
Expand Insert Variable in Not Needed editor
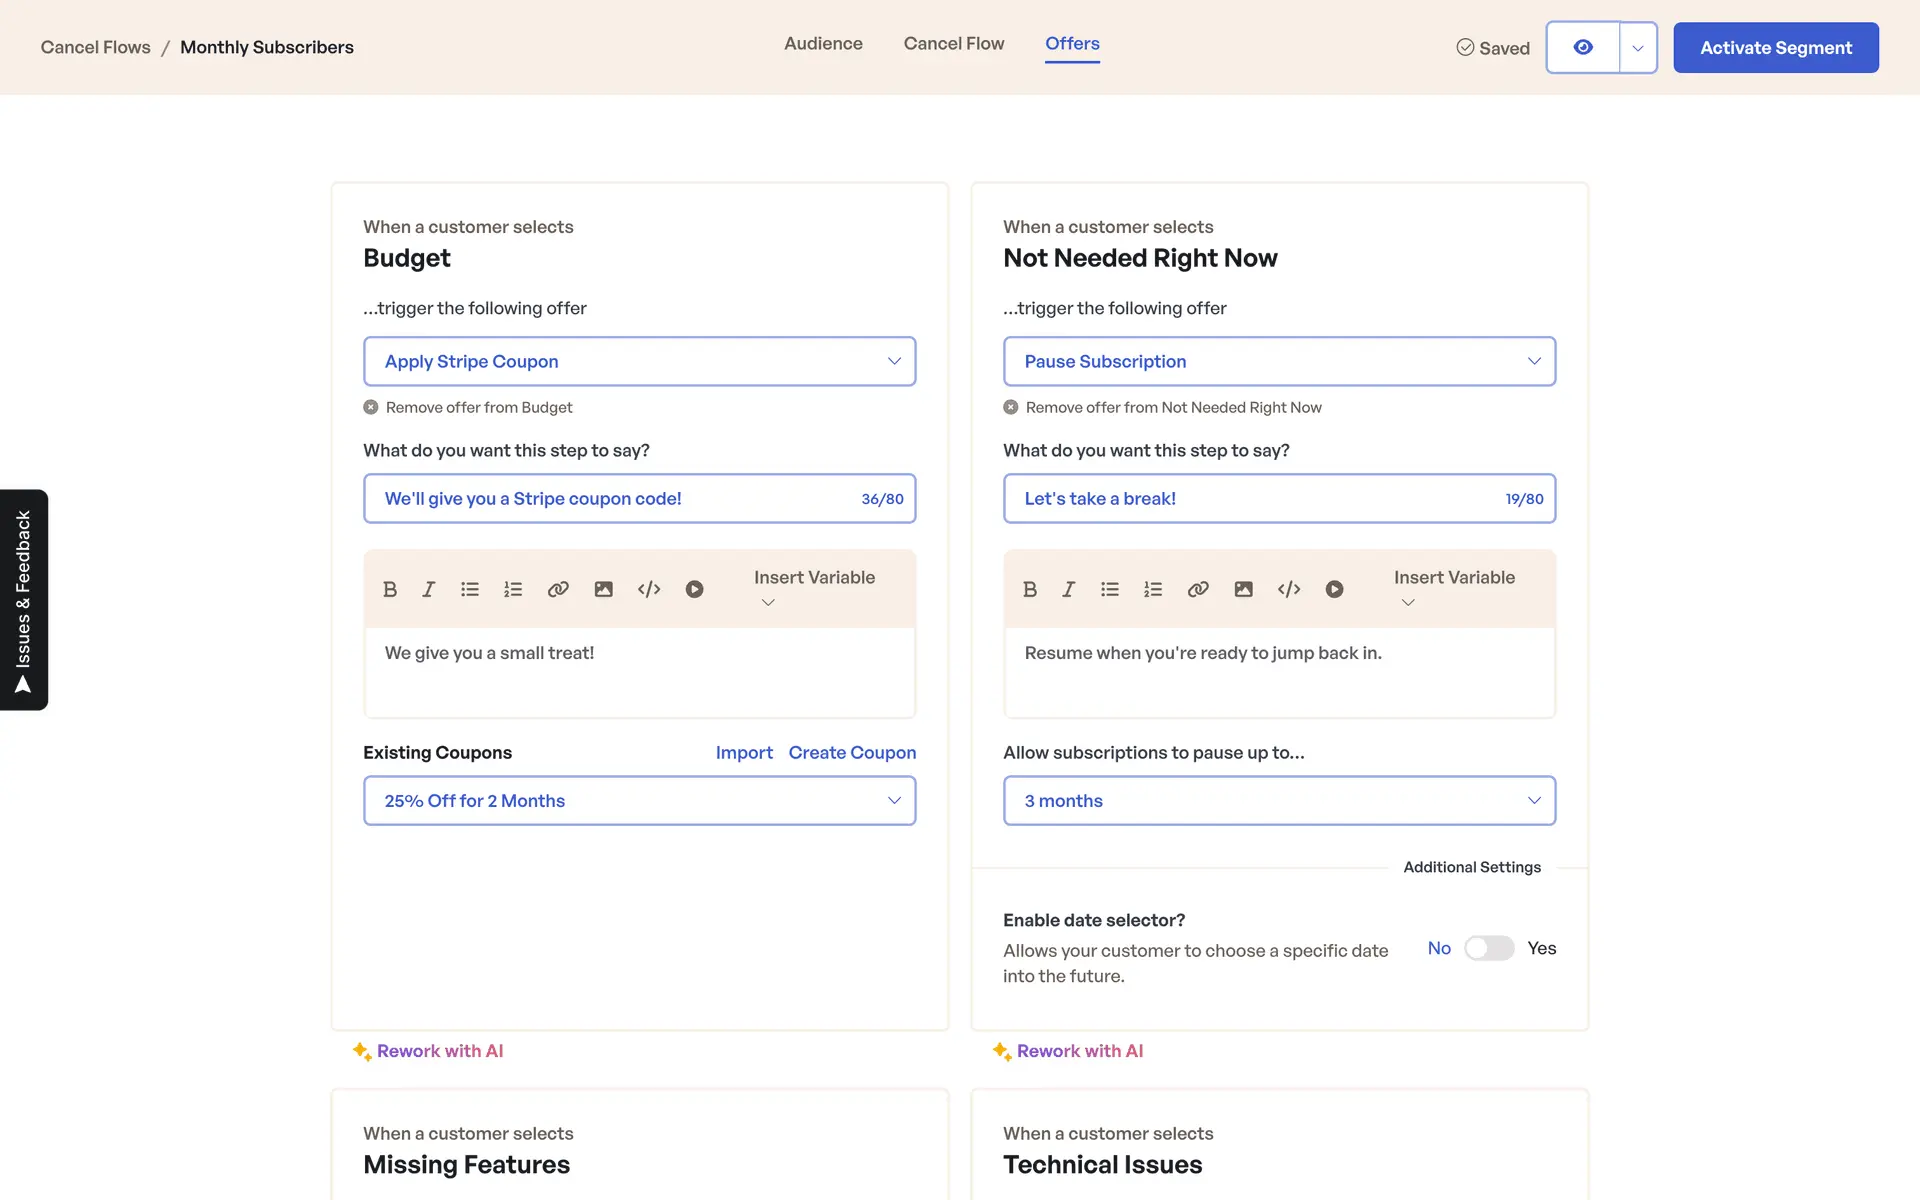1453,588
